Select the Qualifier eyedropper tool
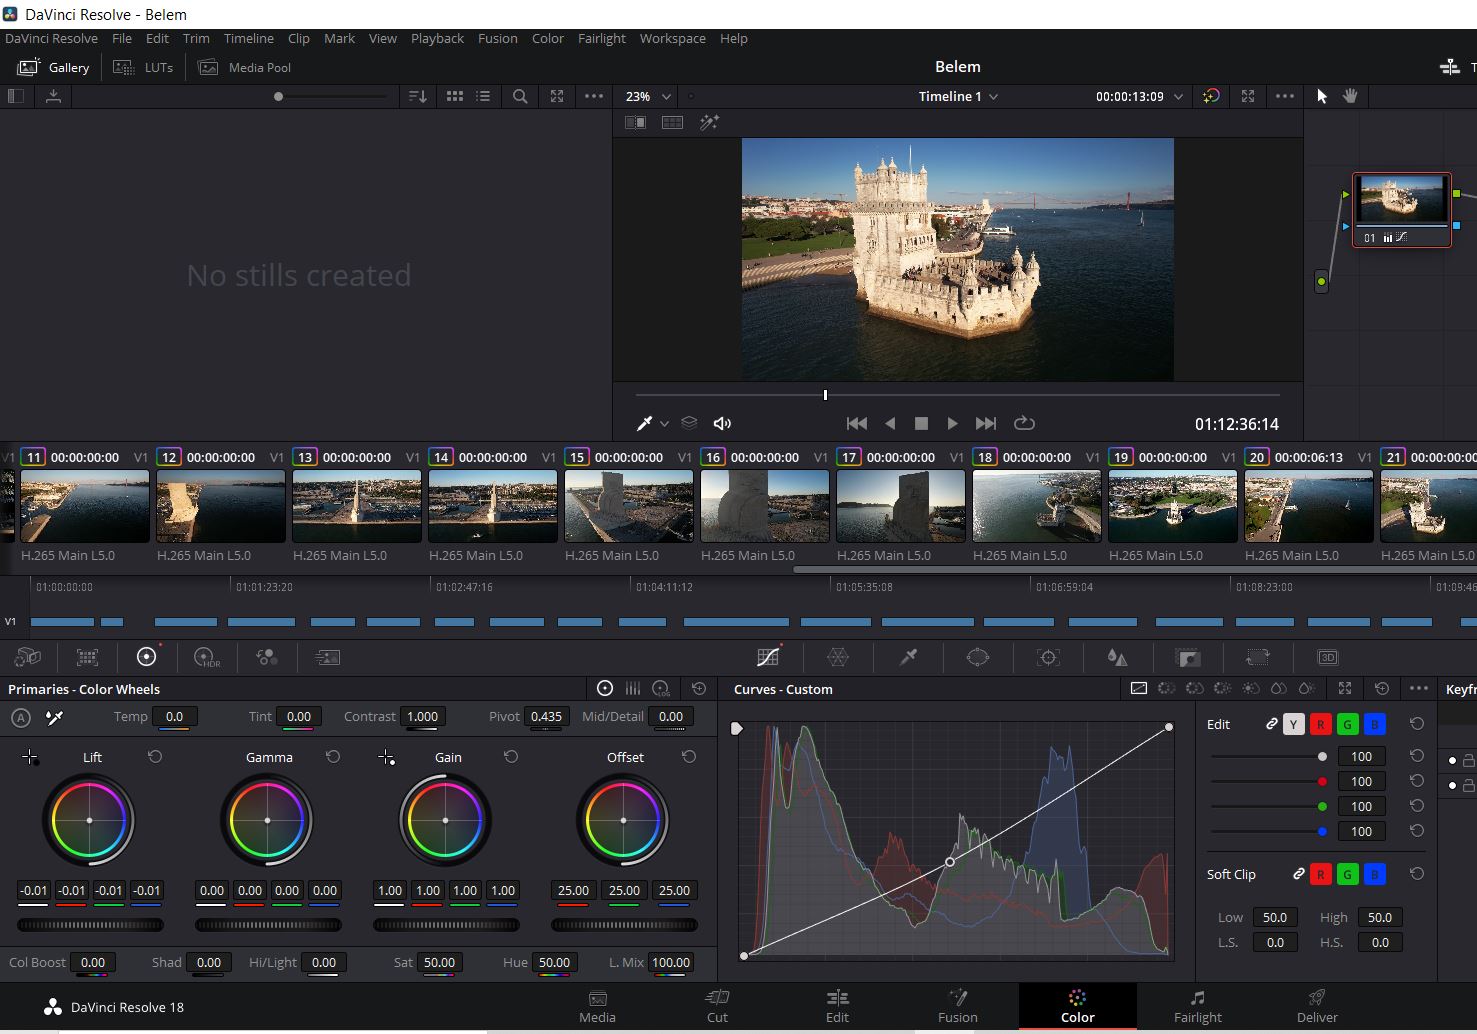This screenshot has width=1477, height=1034. pos(908,657)
